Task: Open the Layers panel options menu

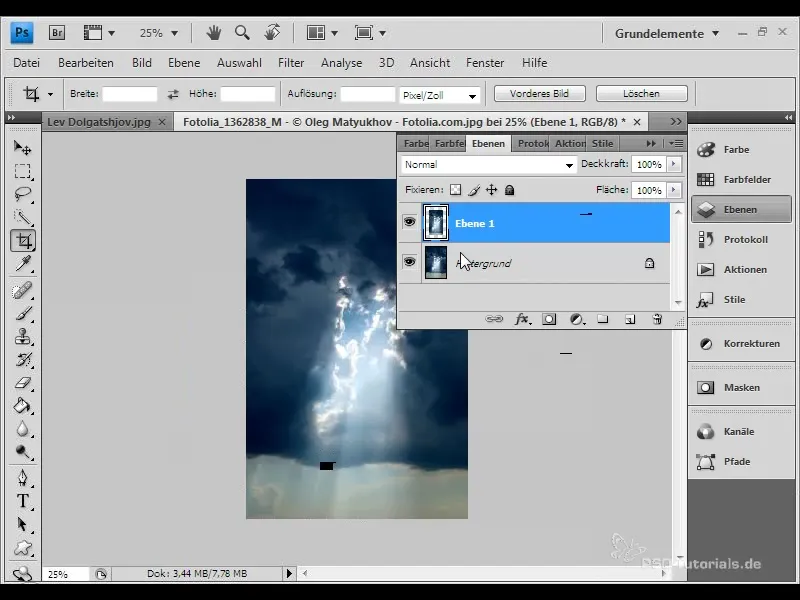Action: [676, 144]
